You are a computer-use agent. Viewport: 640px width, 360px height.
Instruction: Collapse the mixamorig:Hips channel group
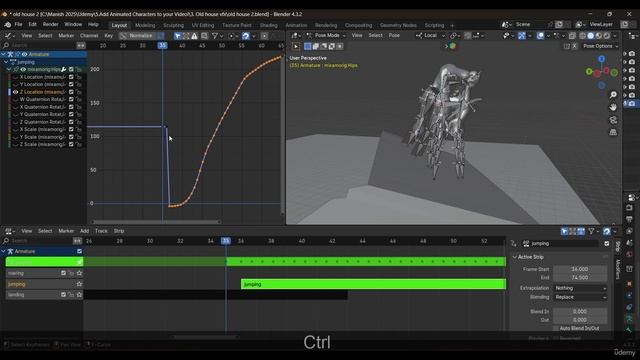9,69
